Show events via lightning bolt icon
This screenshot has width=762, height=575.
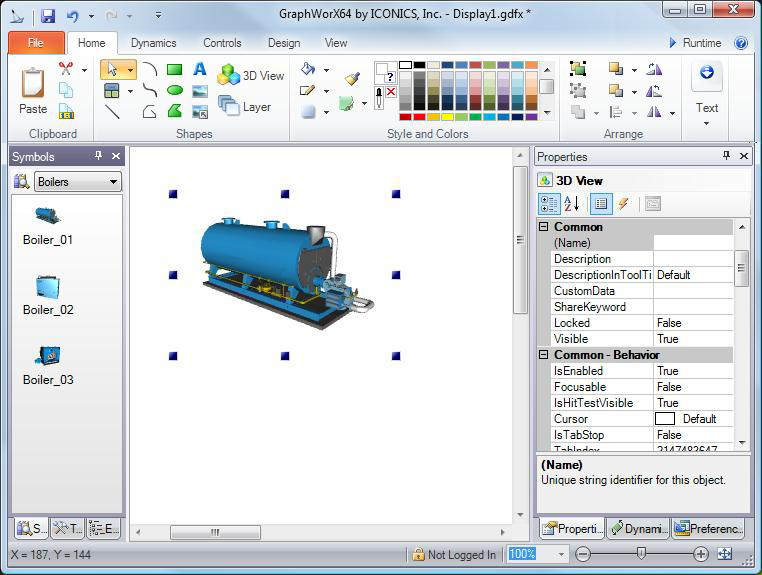[x=624, y=204]
